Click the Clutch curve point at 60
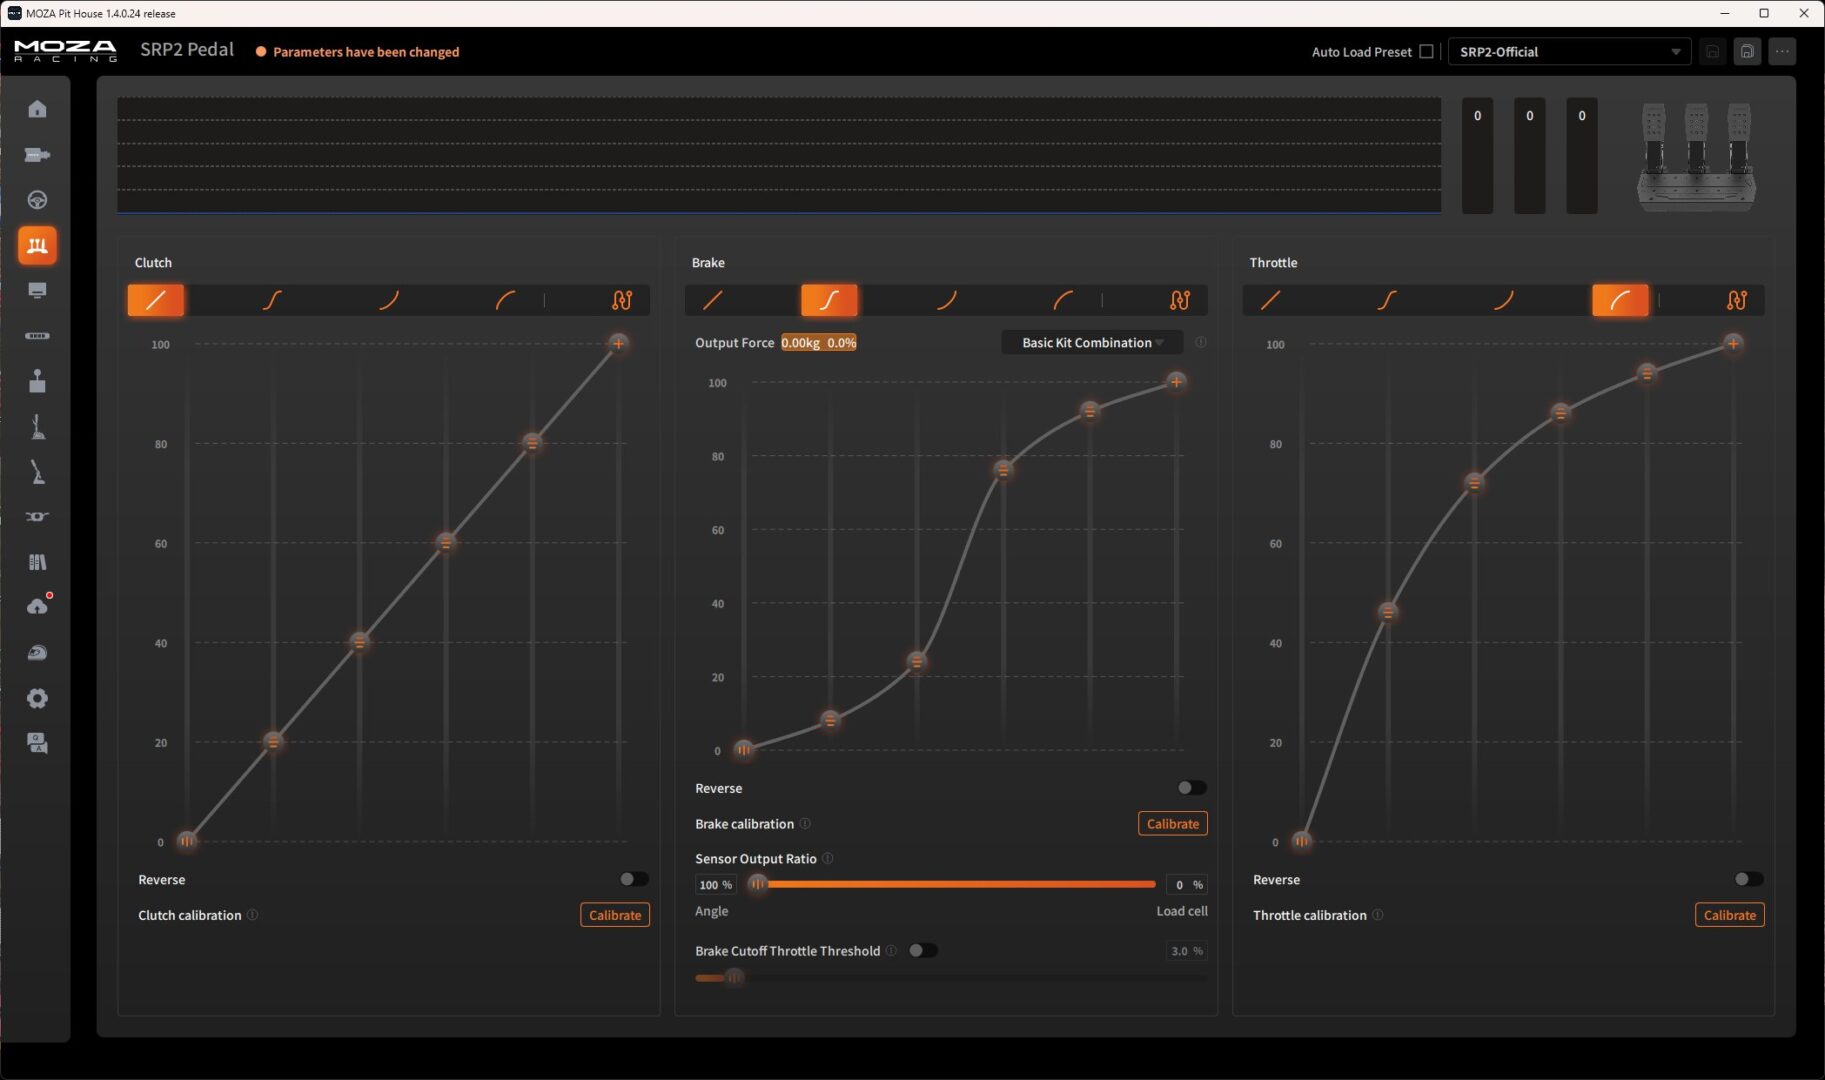Image resolution: width=1825 pixels, height=1080 pixels. pos(446,543)
